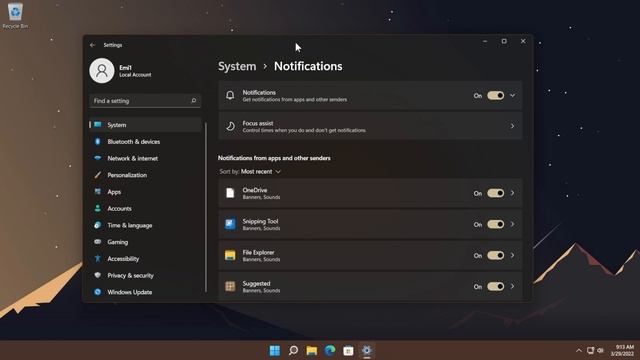Screen dimensions: 640x360
Task: Open Accessibility settings
Action: (x=145, y=259)
